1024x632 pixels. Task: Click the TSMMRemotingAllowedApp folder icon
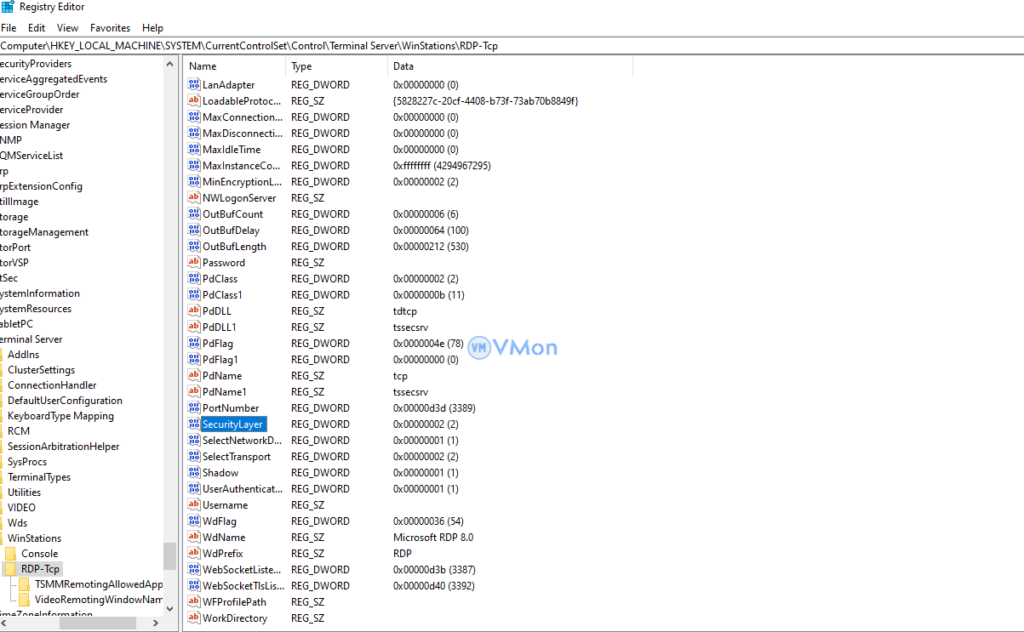pos(24,584)
